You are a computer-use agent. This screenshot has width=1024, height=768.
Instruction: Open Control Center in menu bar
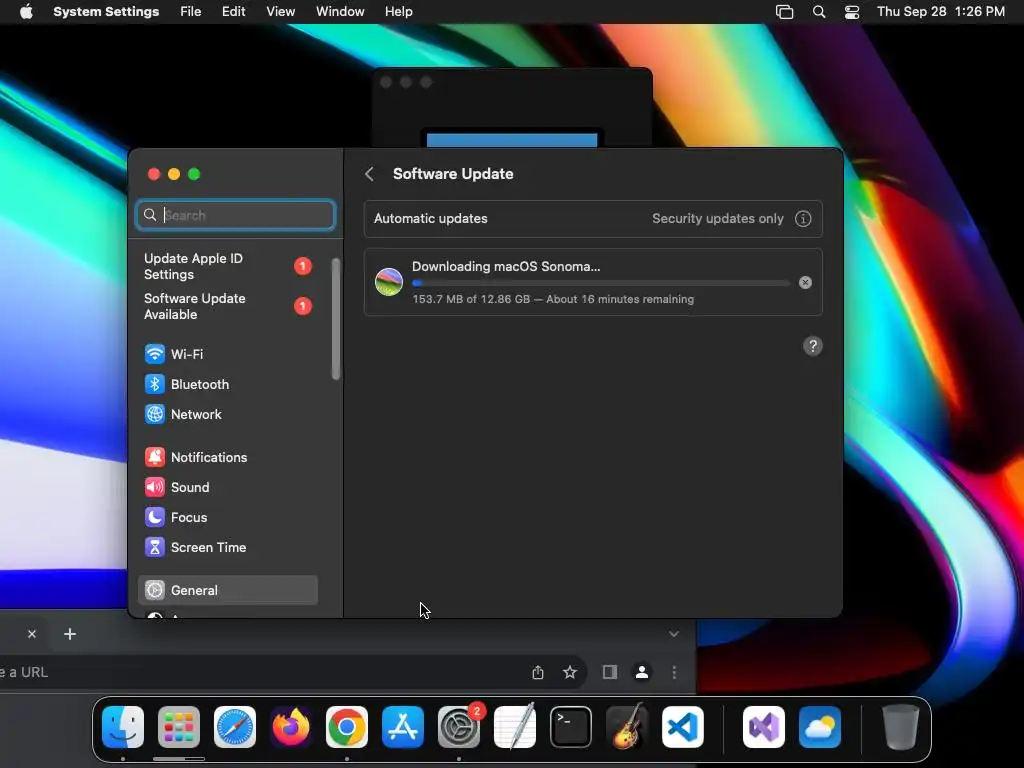852,12
